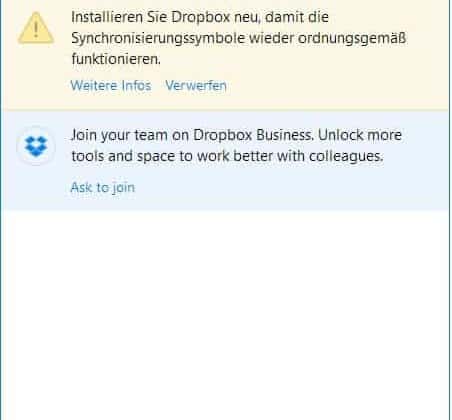Click the word 'ordnungsgemäß' in the warning text
The image size is (452, 420).
click(x=352, y=38)
